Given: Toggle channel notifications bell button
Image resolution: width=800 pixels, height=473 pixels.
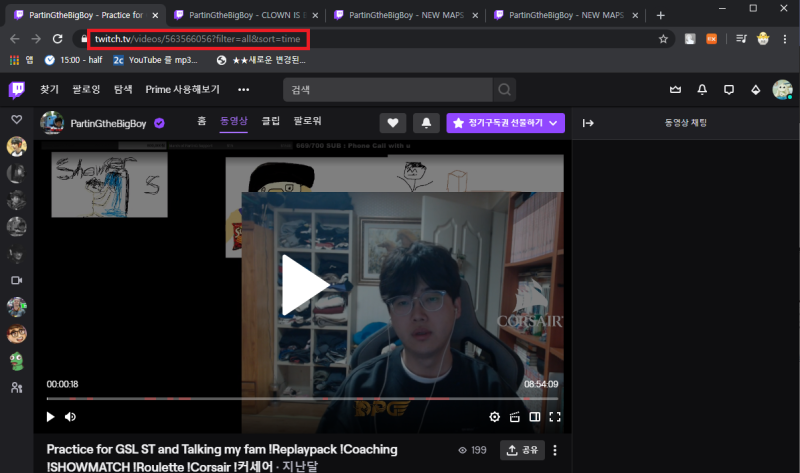Looking at the screenshot, I should click(x=426, y=123).
